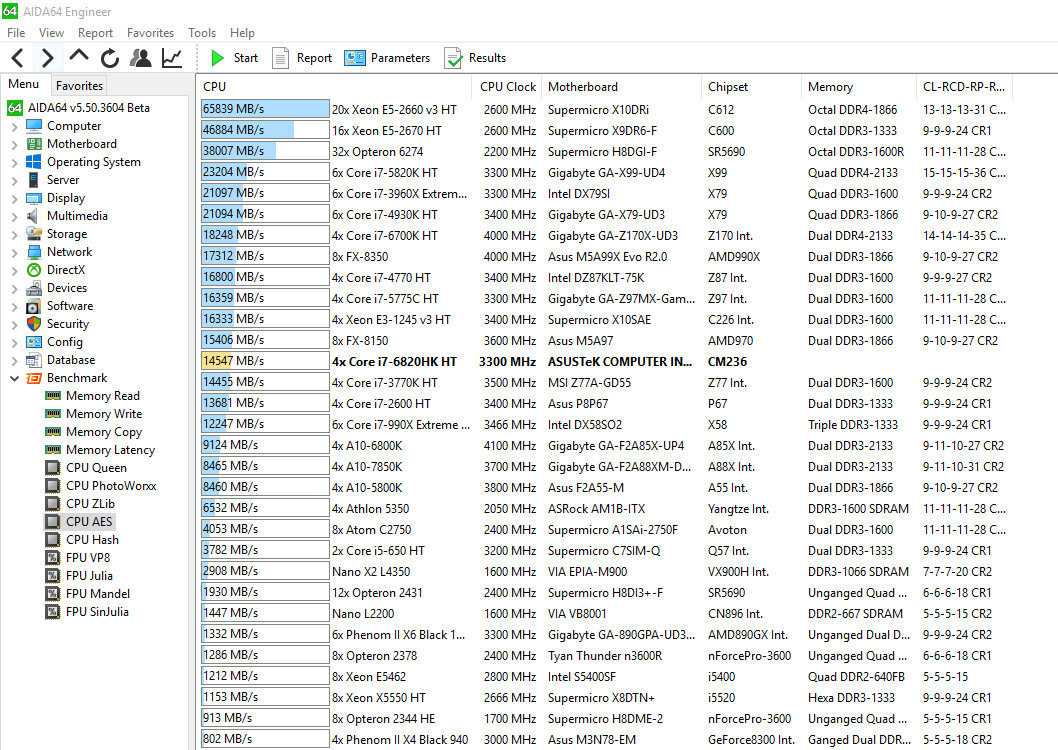1058x750 pixels.
Task: Open the Report menu
Action: pos(95,32)
